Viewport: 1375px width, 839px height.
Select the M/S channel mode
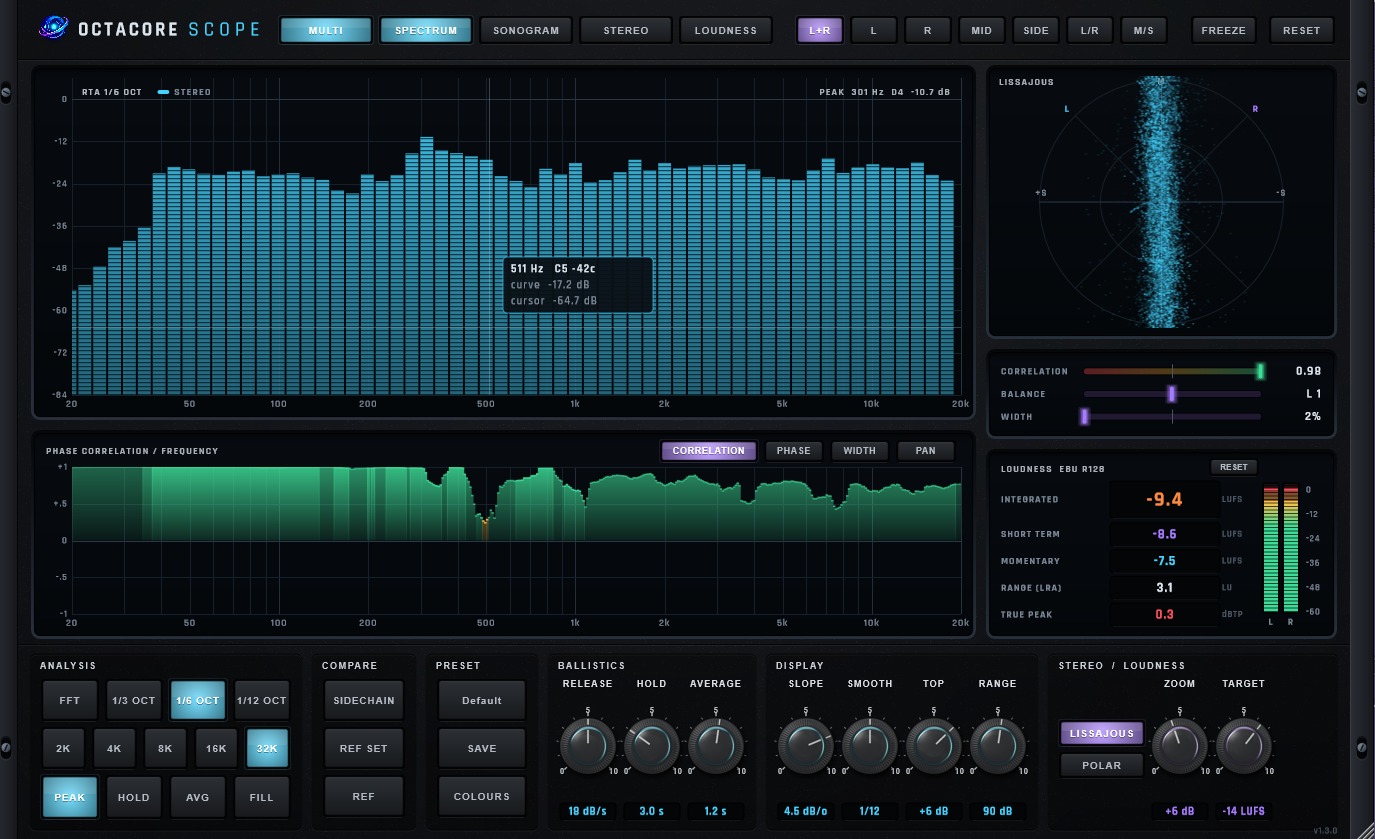pos(1144,30)
